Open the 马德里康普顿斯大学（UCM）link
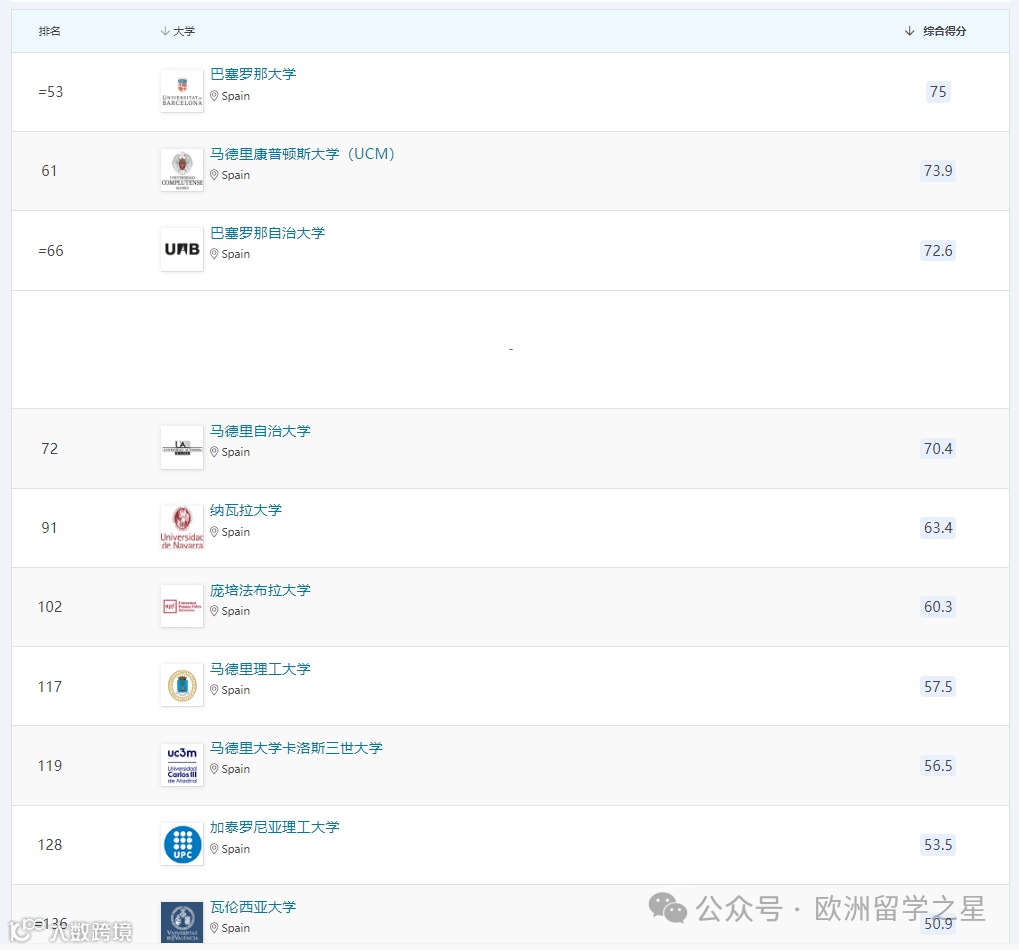This screenshot has width=1019, height=950. point(302,154)
